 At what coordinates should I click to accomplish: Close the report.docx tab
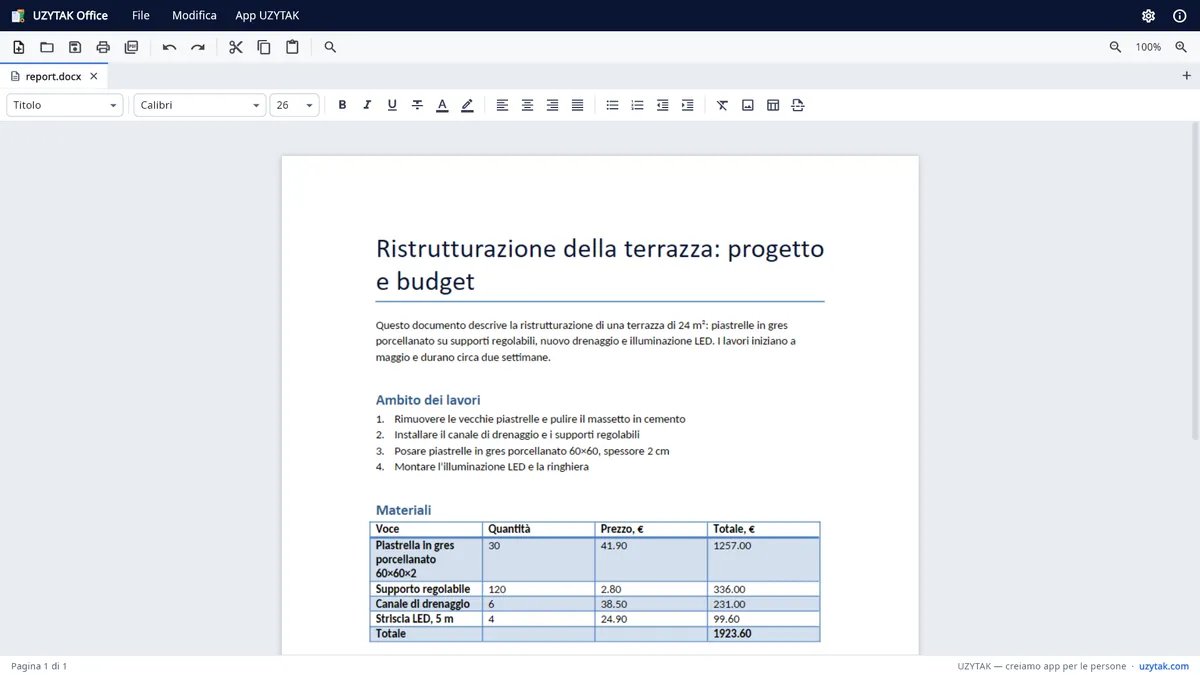click(94, 76)
